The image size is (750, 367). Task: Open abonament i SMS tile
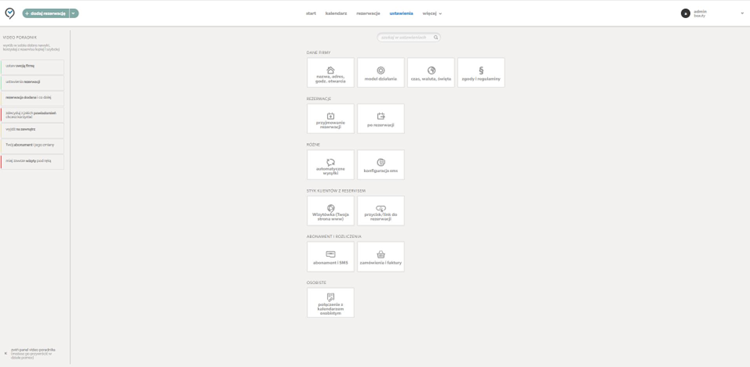331,256
